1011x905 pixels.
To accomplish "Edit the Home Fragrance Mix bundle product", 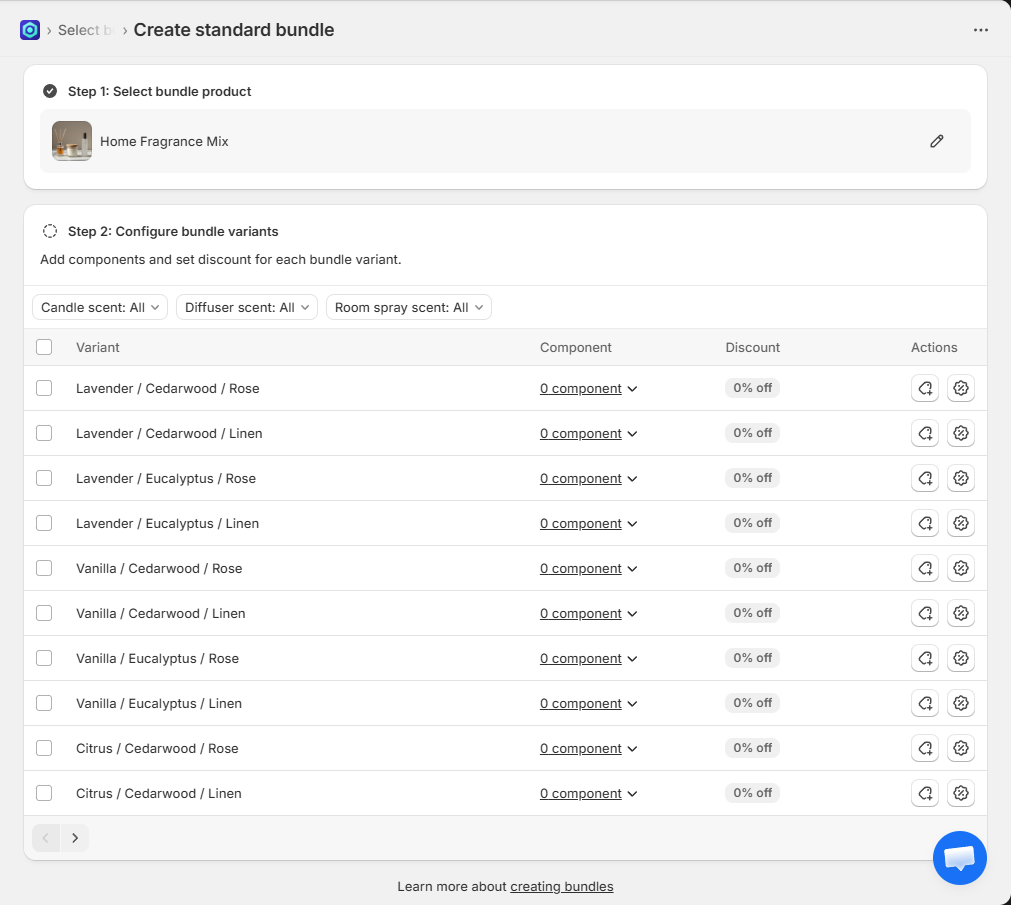I will 936,141.
